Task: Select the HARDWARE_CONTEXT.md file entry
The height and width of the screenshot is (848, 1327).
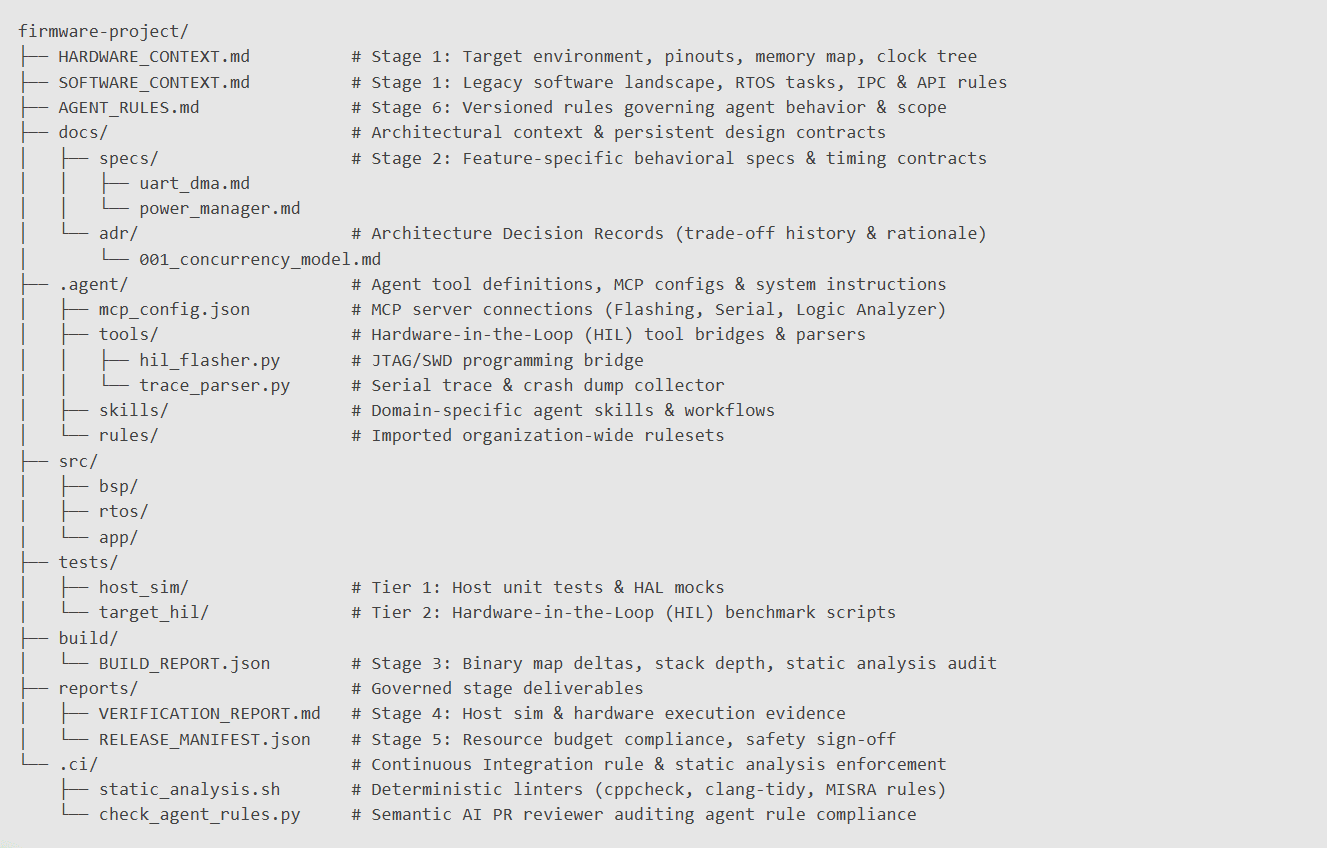Action: pos(154,57)
